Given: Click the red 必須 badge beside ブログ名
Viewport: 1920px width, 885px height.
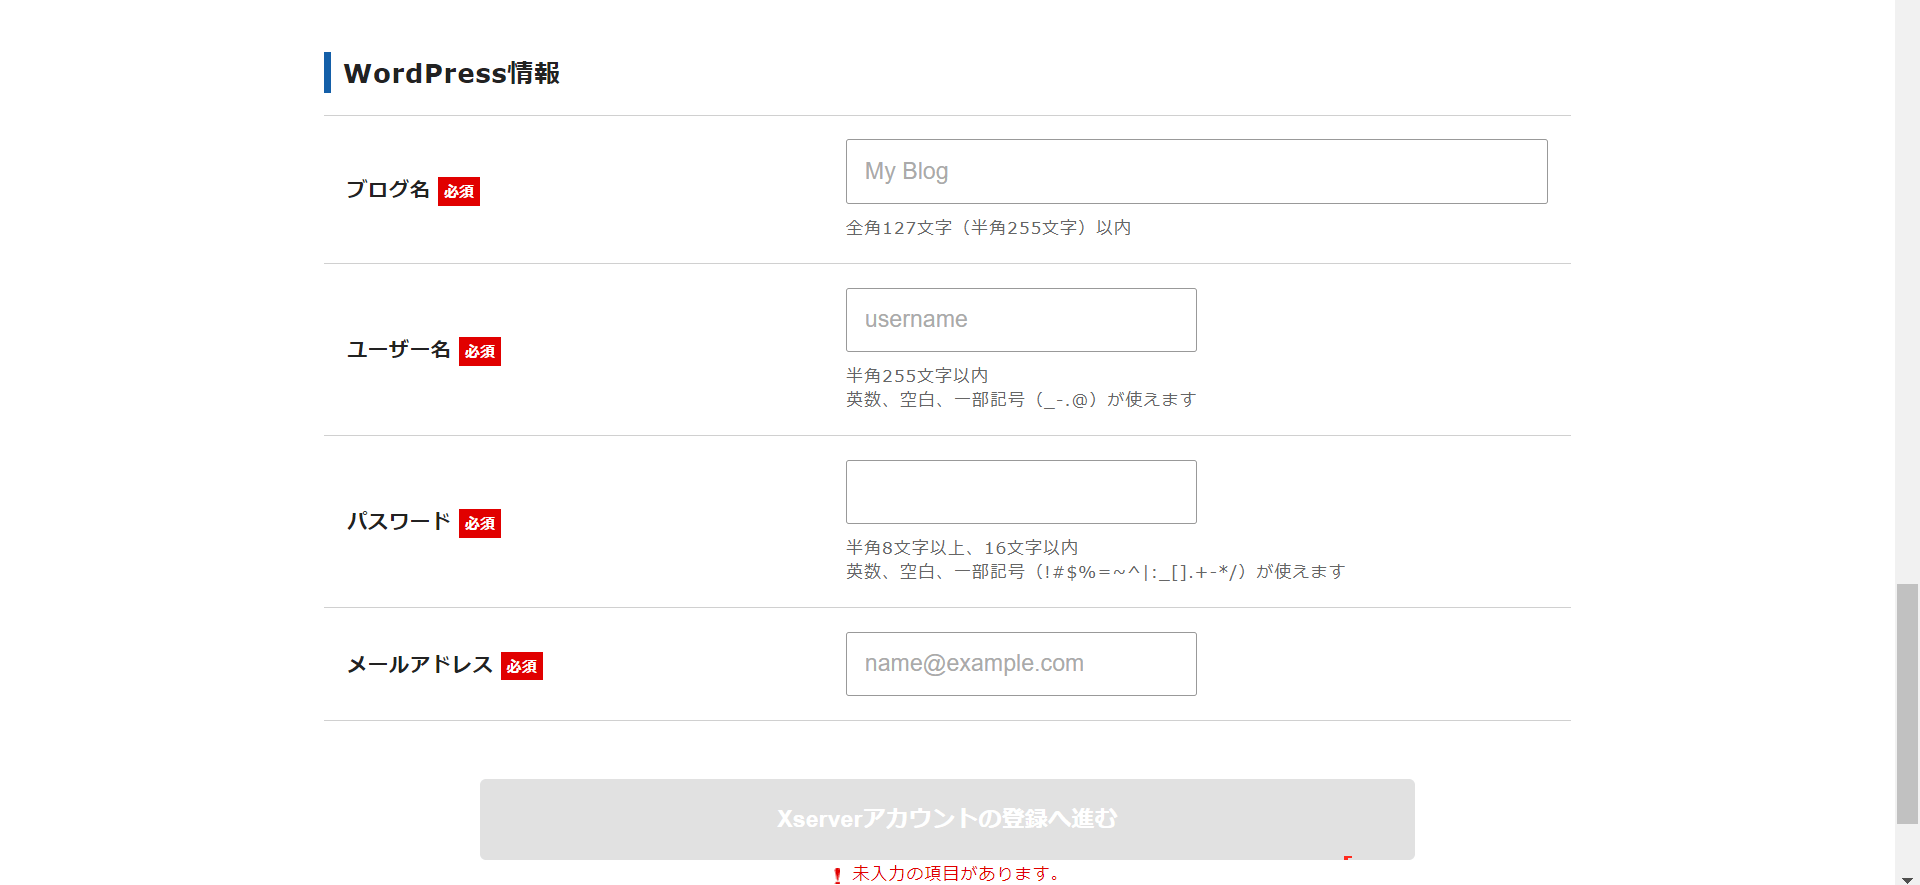Looking at the screenshot, I should click(459, 191).
